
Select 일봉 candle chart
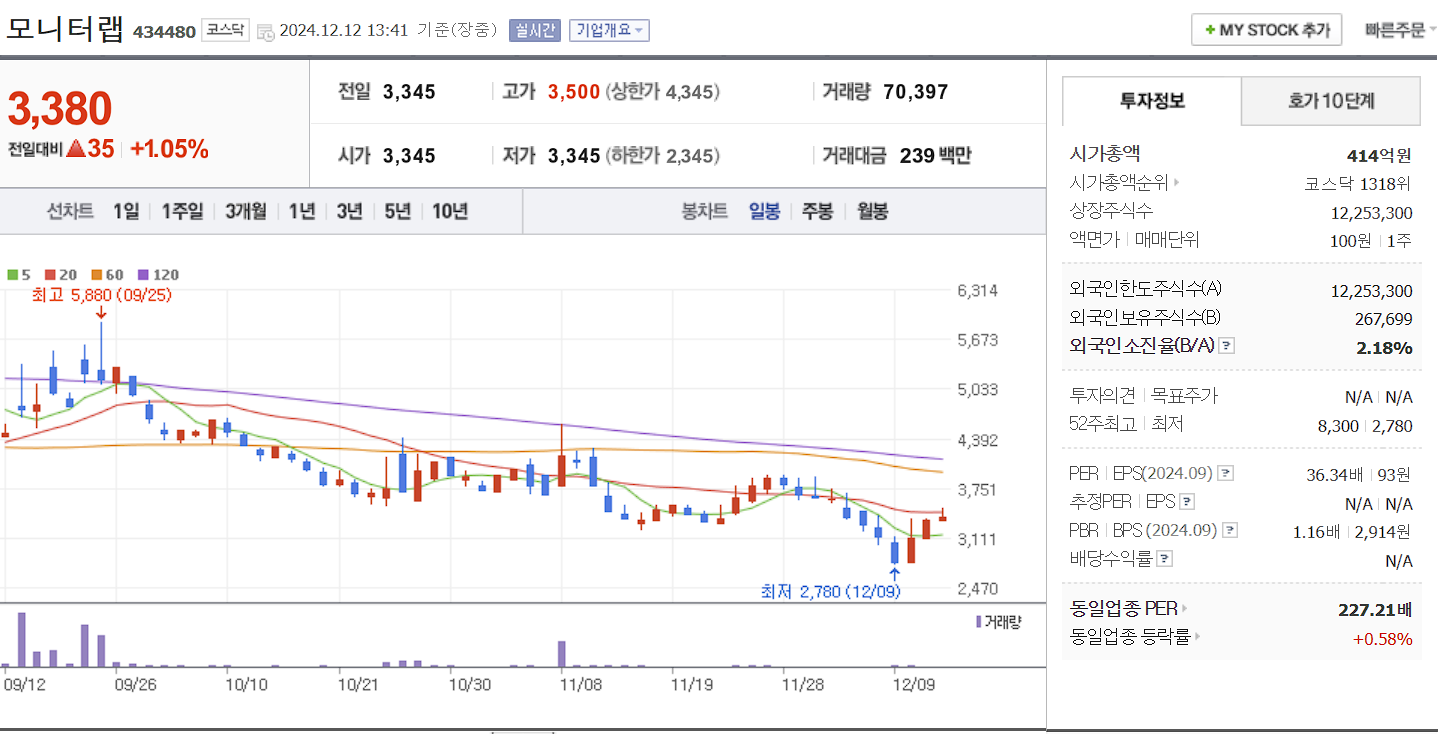point(765,211)
